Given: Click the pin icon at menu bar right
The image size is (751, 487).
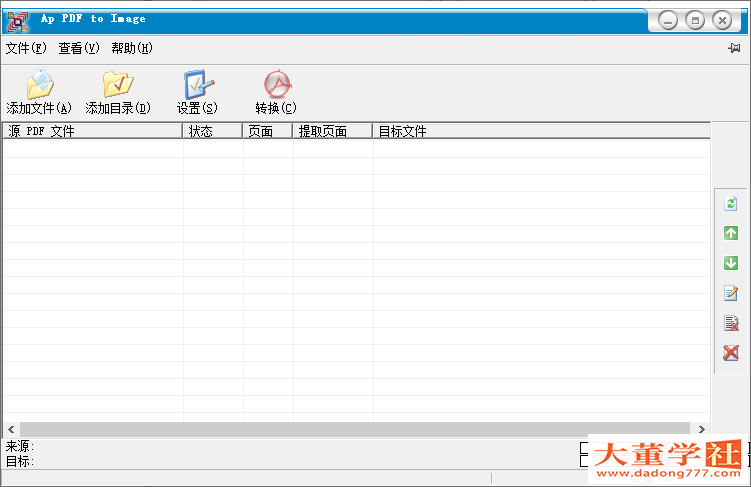Looking at the screenshot, I should pos(735,48).
